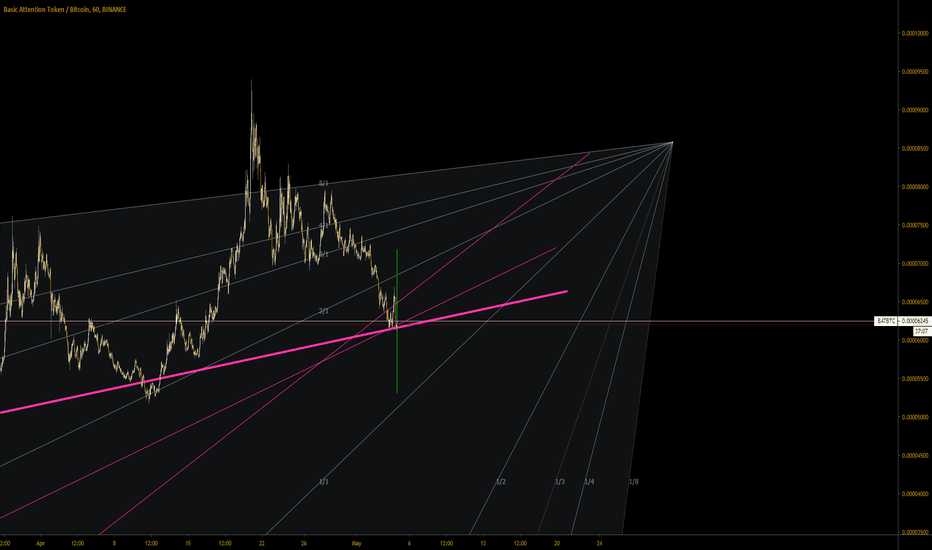Click the 0.00007500 price axis label

click(x=915, y=225)
